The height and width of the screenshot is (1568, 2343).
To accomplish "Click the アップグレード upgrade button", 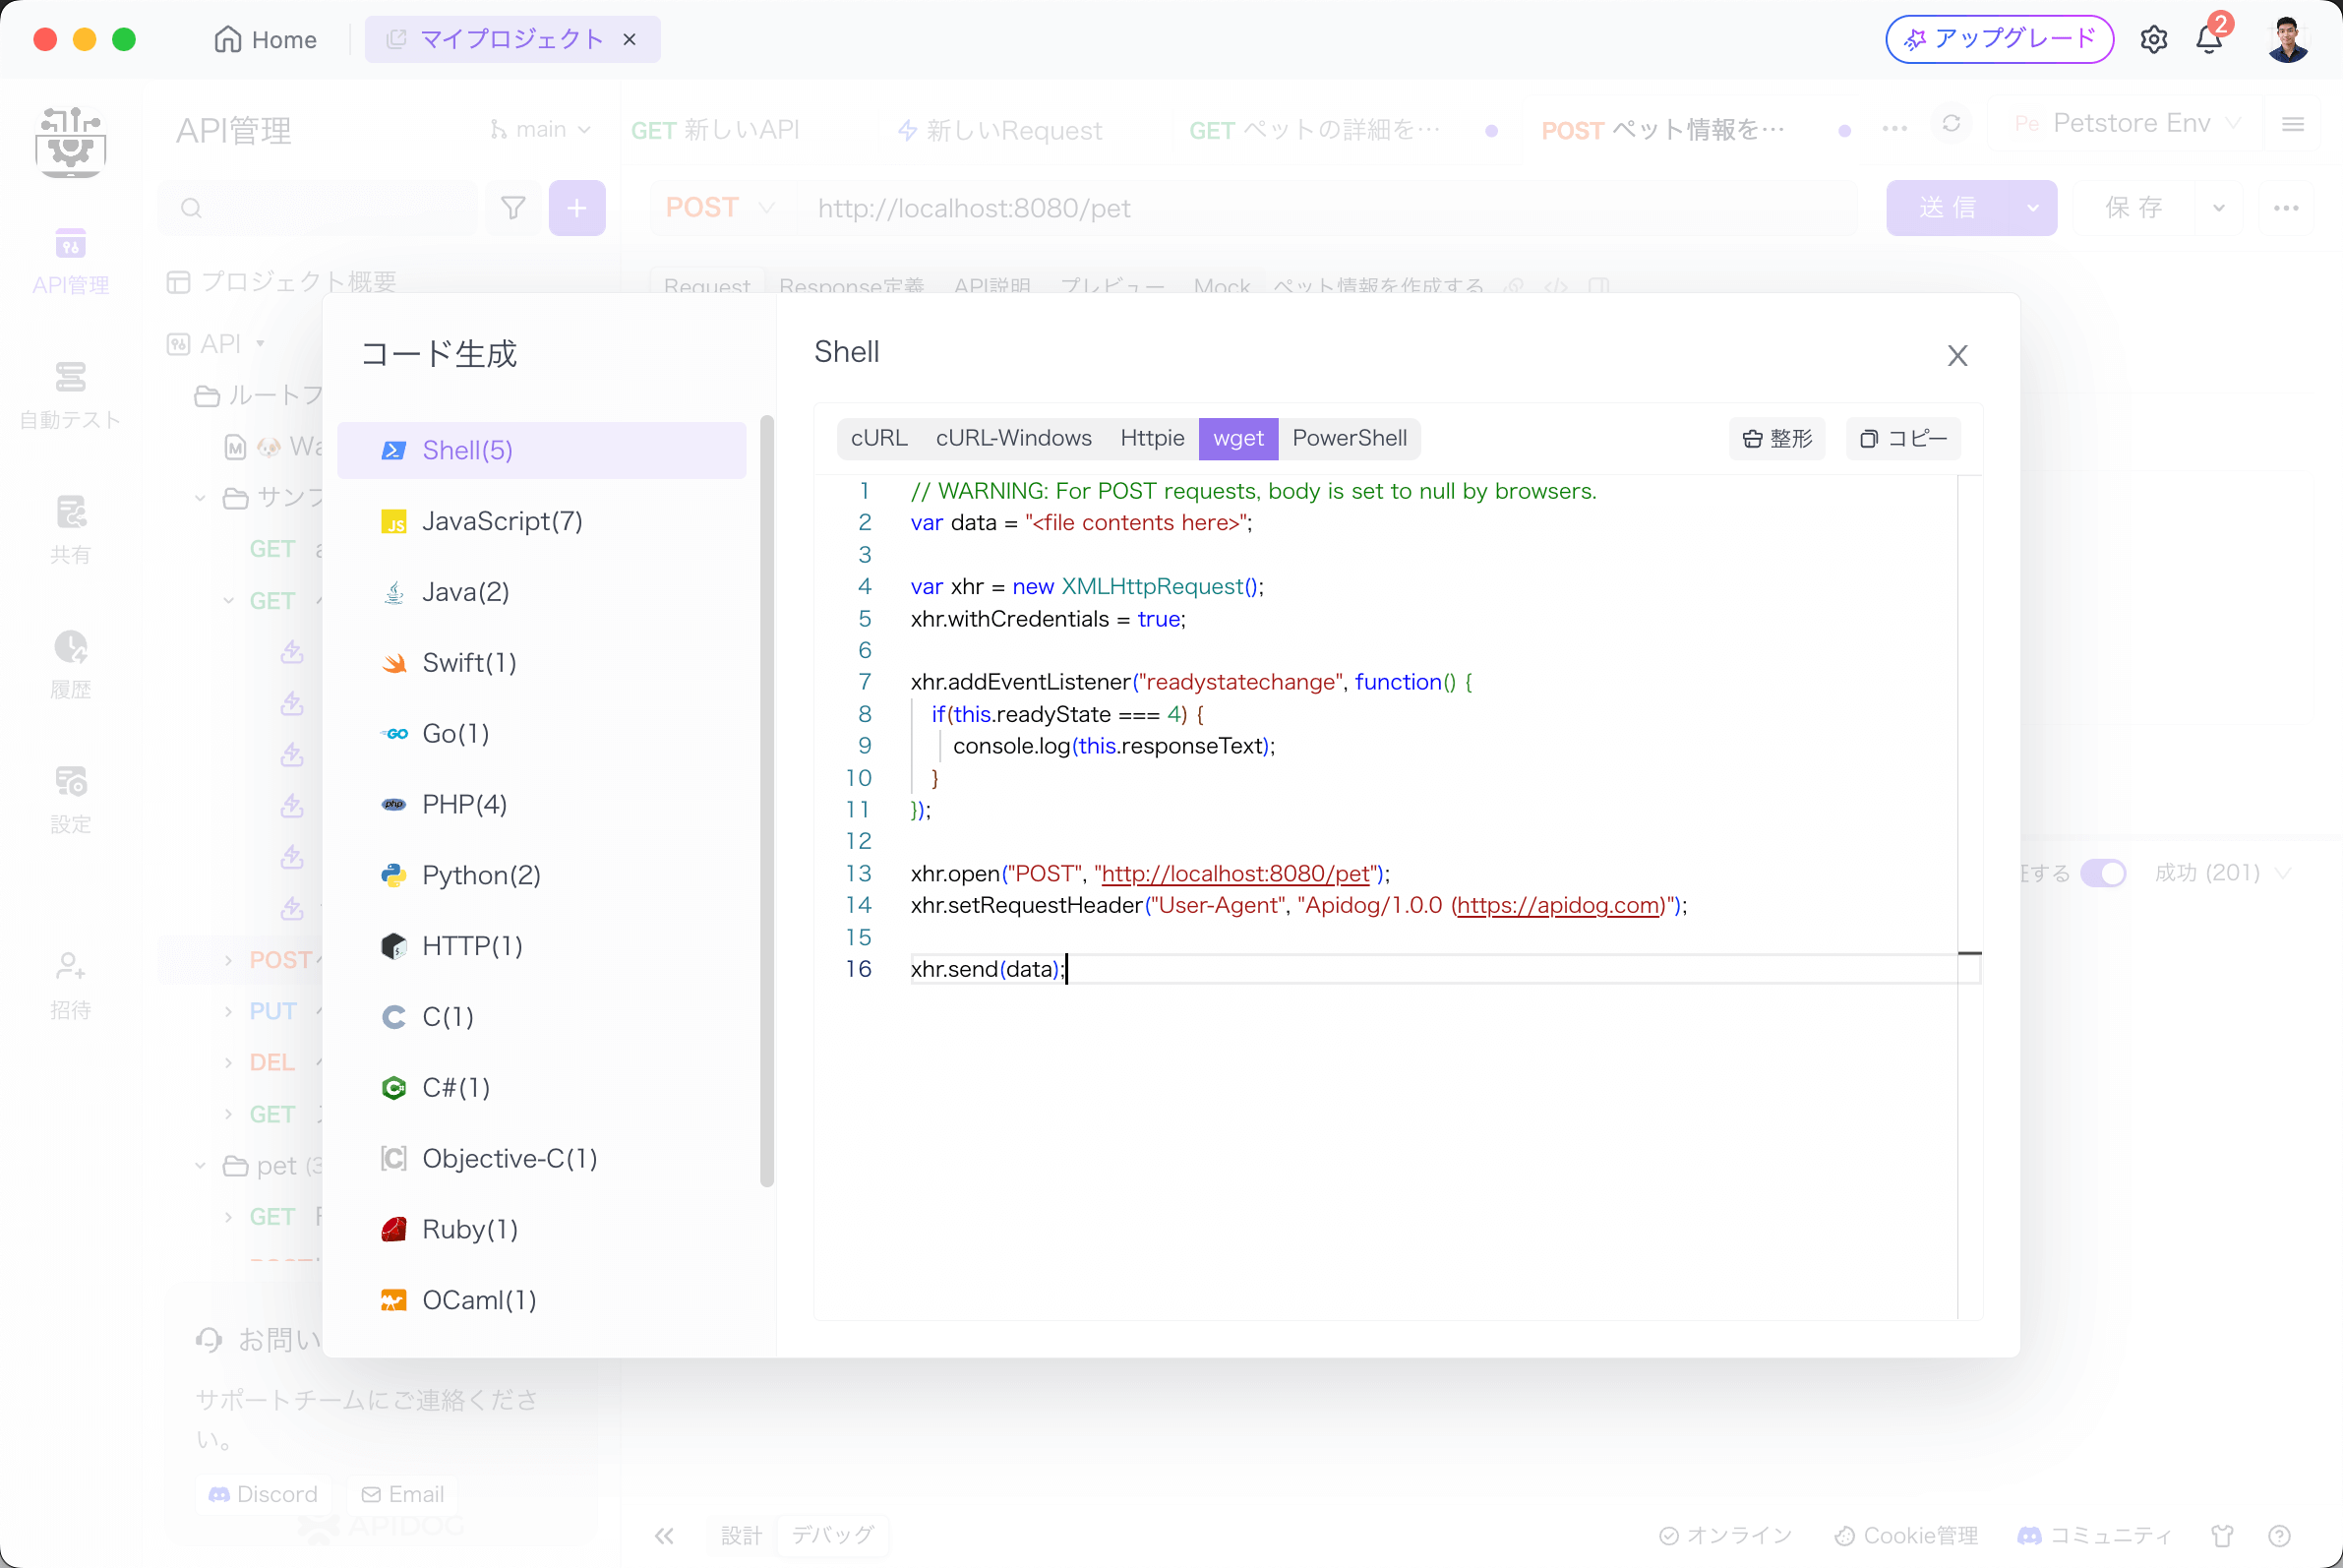I will coord(1999,39).
